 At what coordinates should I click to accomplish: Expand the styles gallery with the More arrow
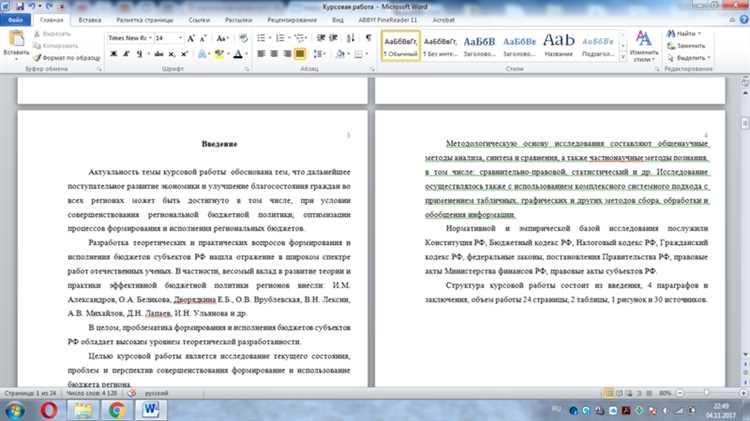pos(623,57)
